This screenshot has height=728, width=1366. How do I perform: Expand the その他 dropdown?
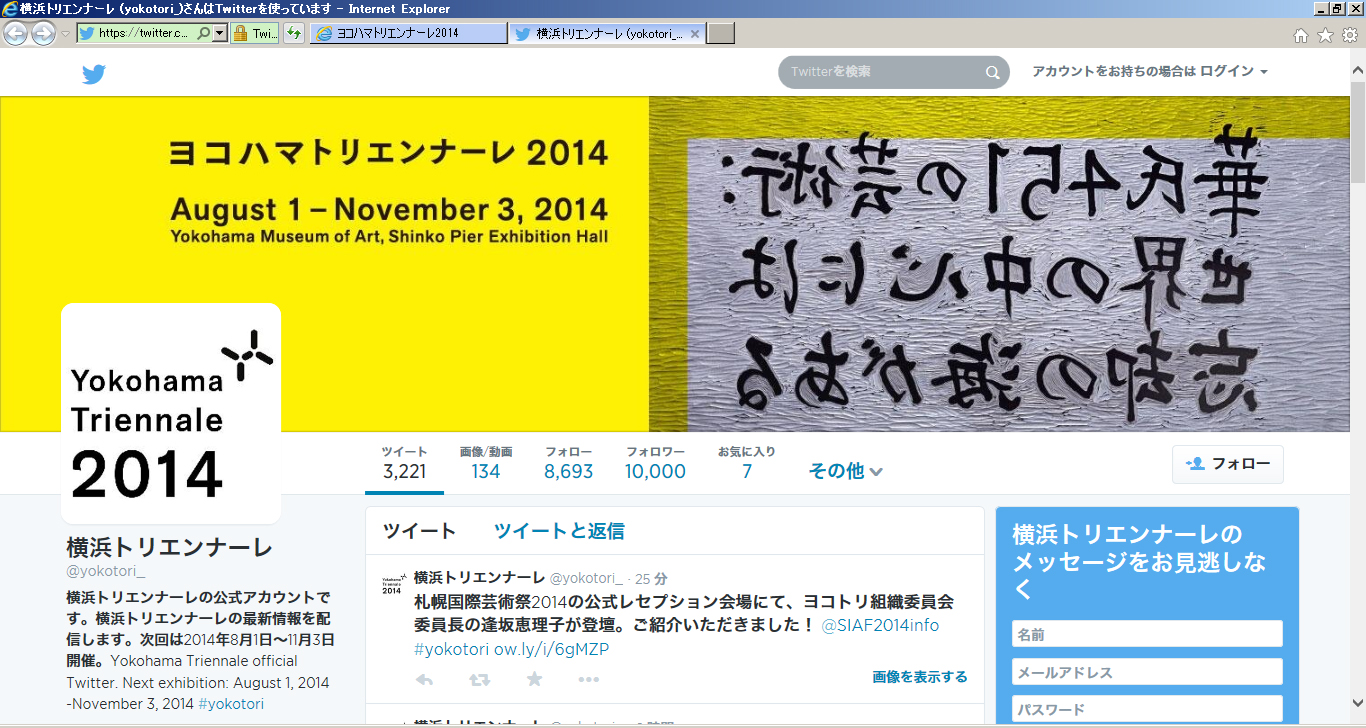click(x=845, y=471)
